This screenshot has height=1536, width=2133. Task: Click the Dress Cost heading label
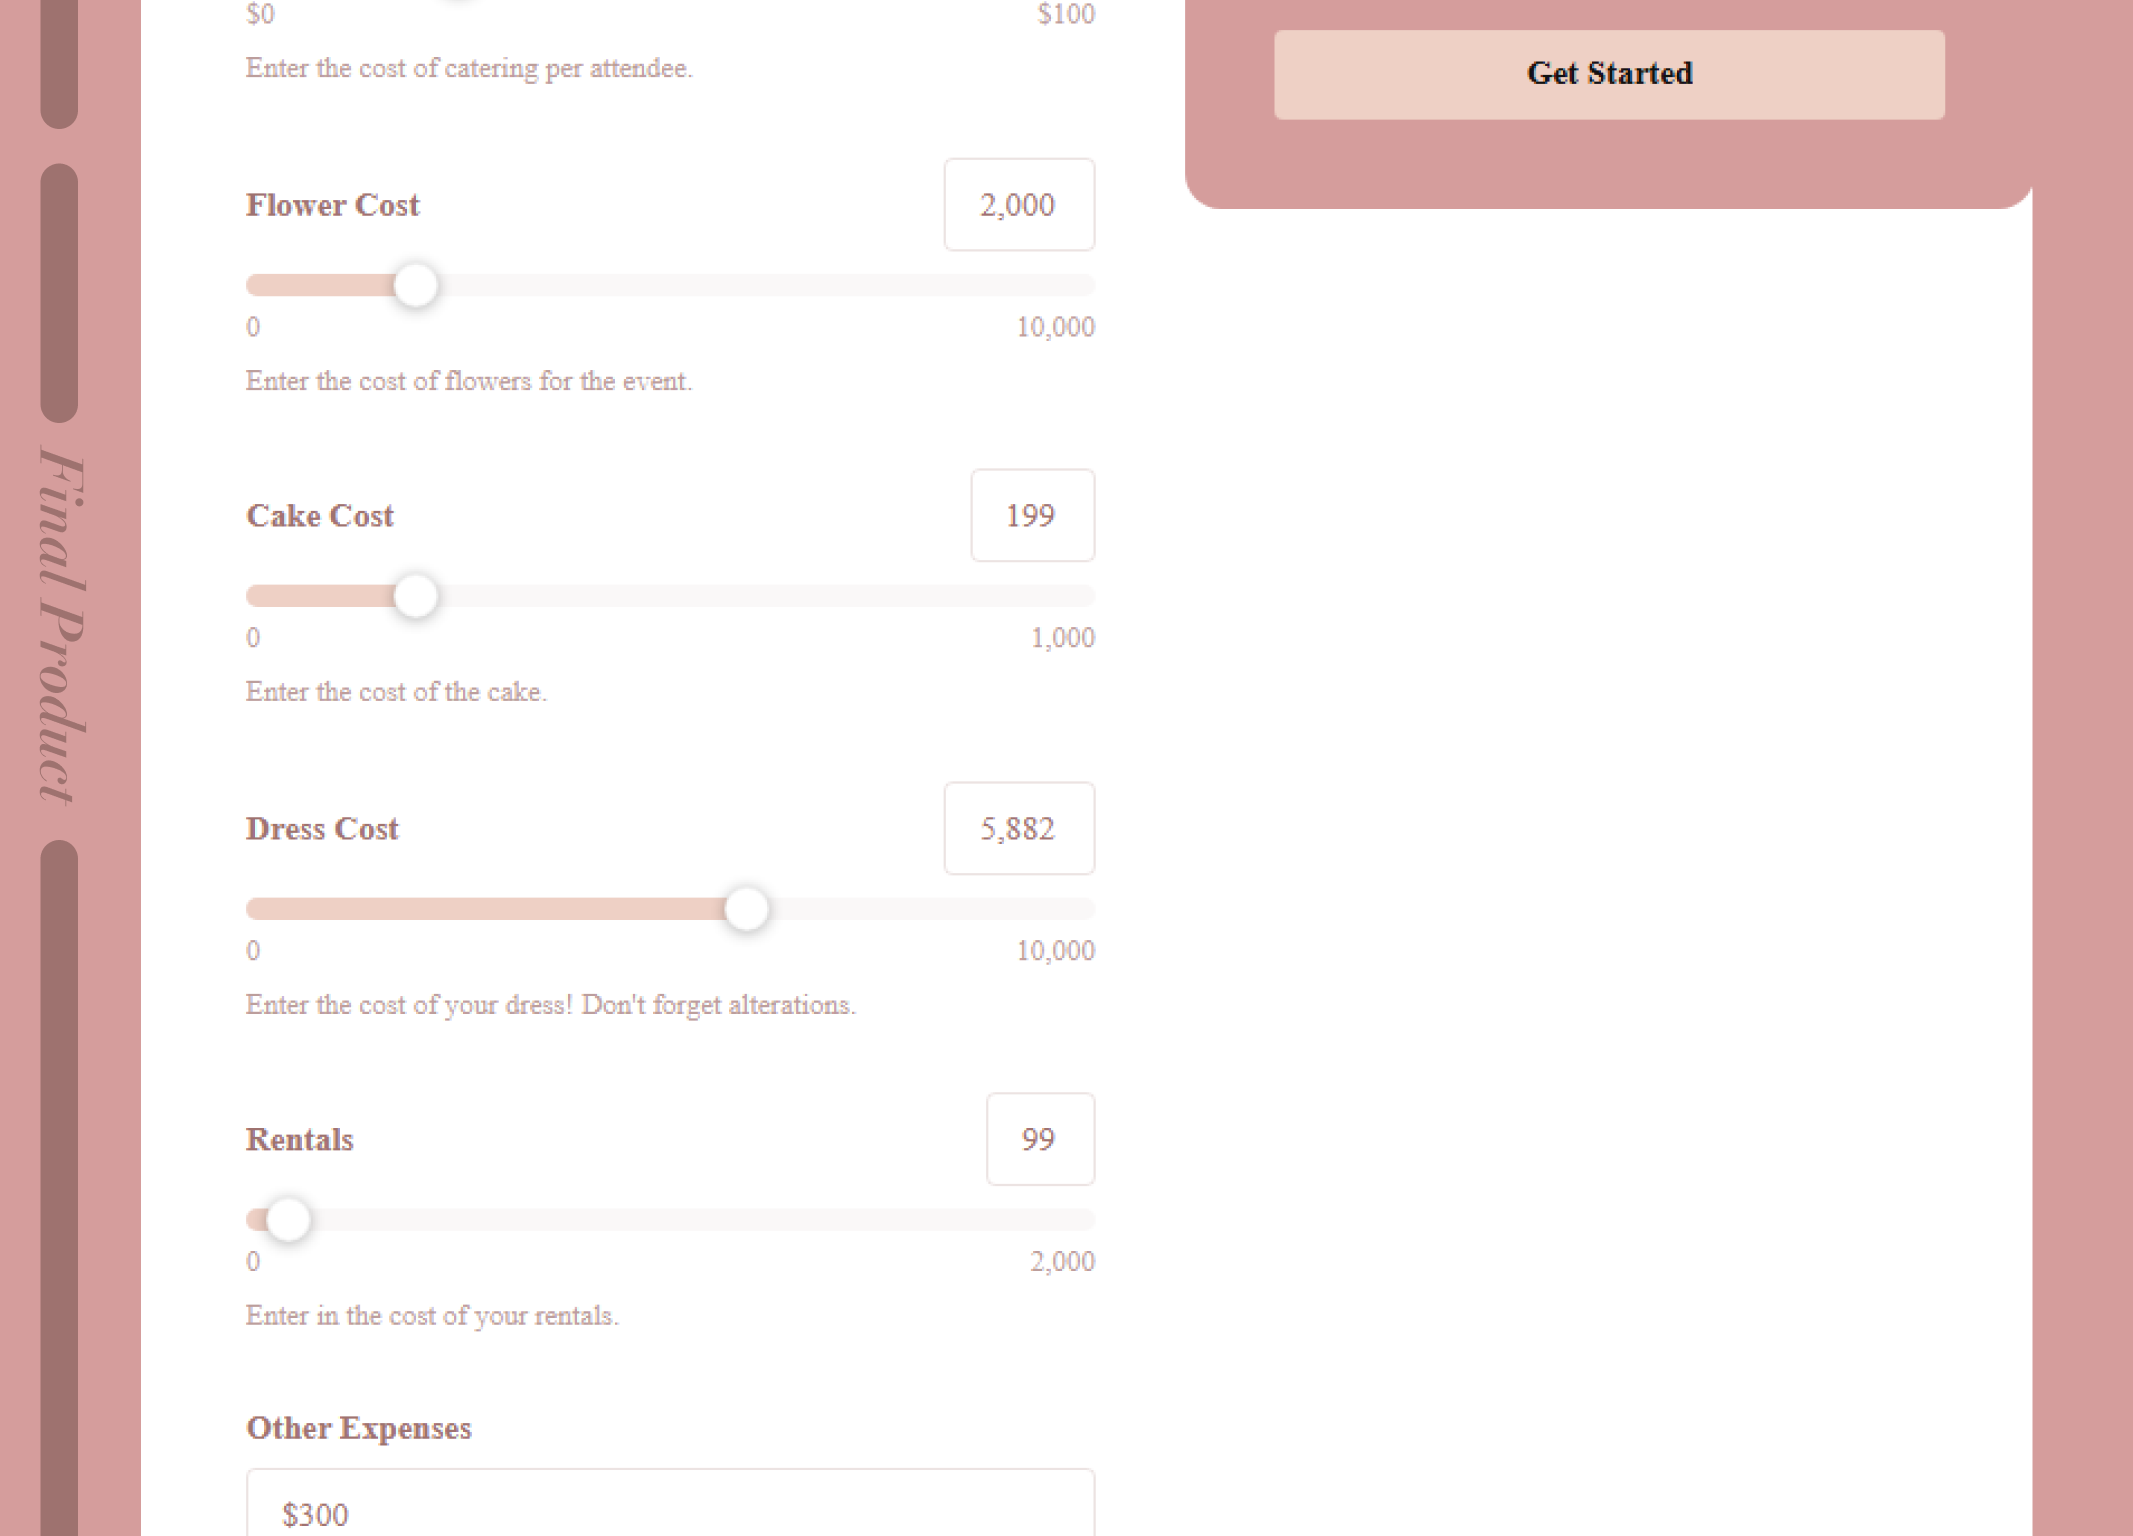(321, 829)
